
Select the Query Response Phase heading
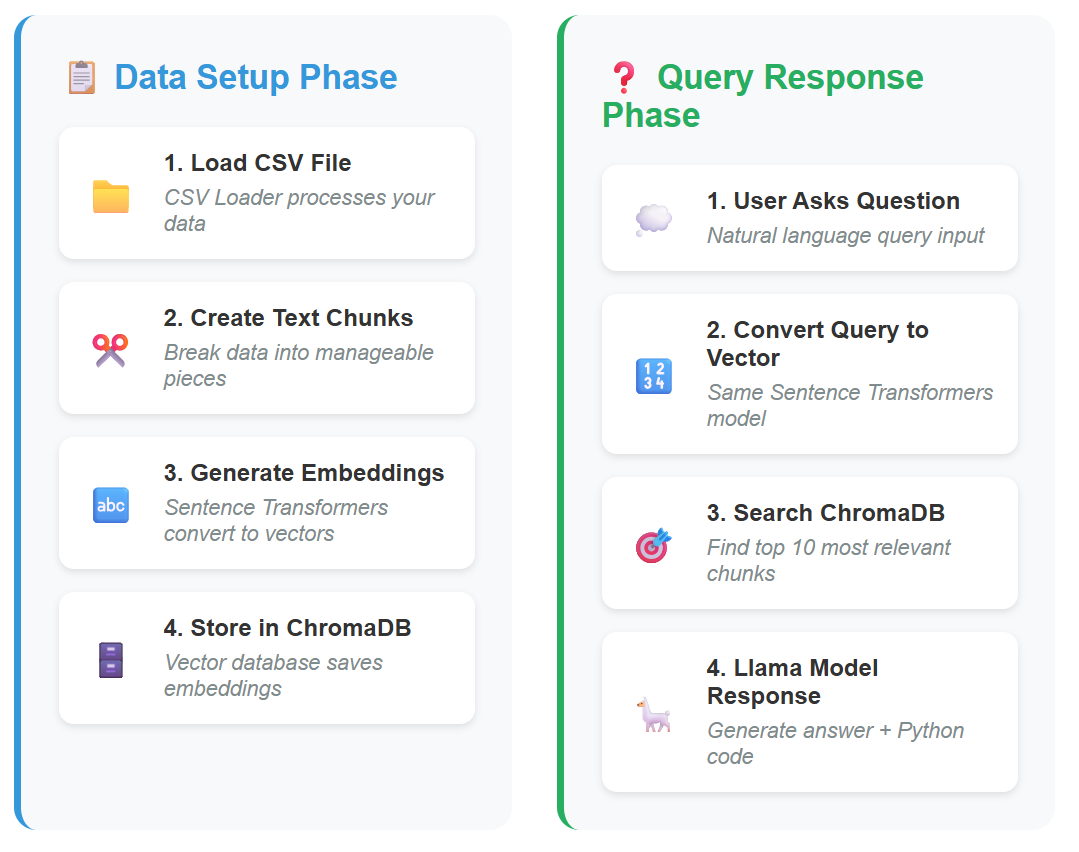click(x=762, y=96)
